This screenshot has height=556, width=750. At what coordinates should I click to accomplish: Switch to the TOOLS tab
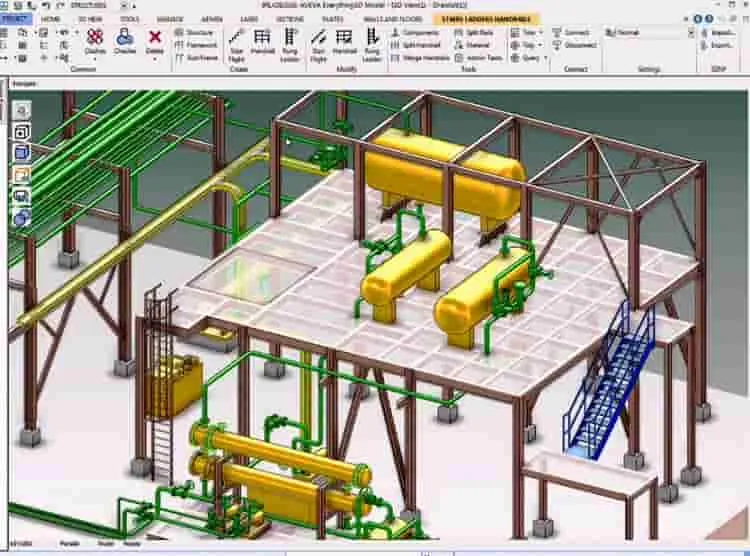pyautogui.click(x=129, y=19)
